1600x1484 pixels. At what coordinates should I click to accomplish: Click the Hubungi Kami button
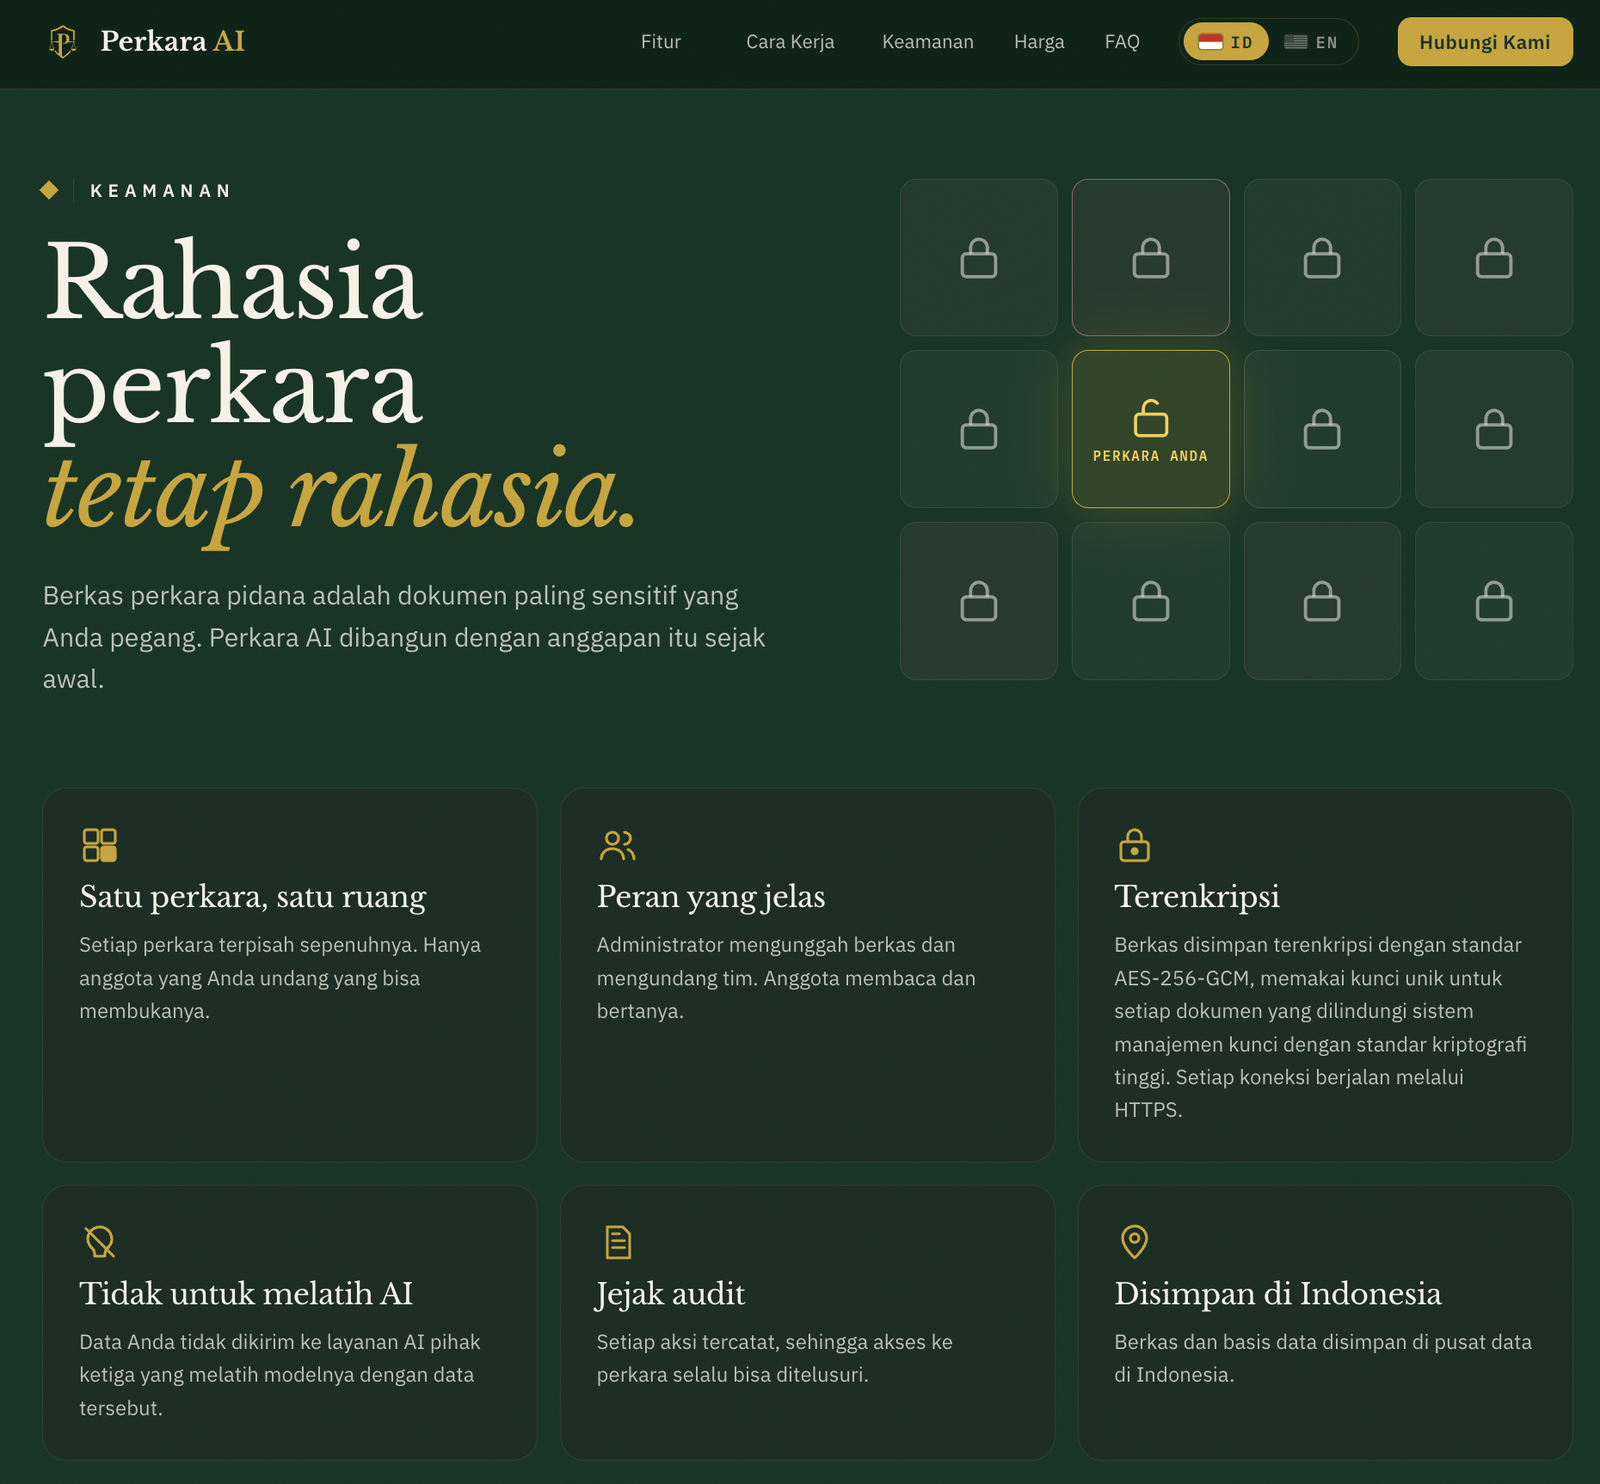(x=1485, y=42)
